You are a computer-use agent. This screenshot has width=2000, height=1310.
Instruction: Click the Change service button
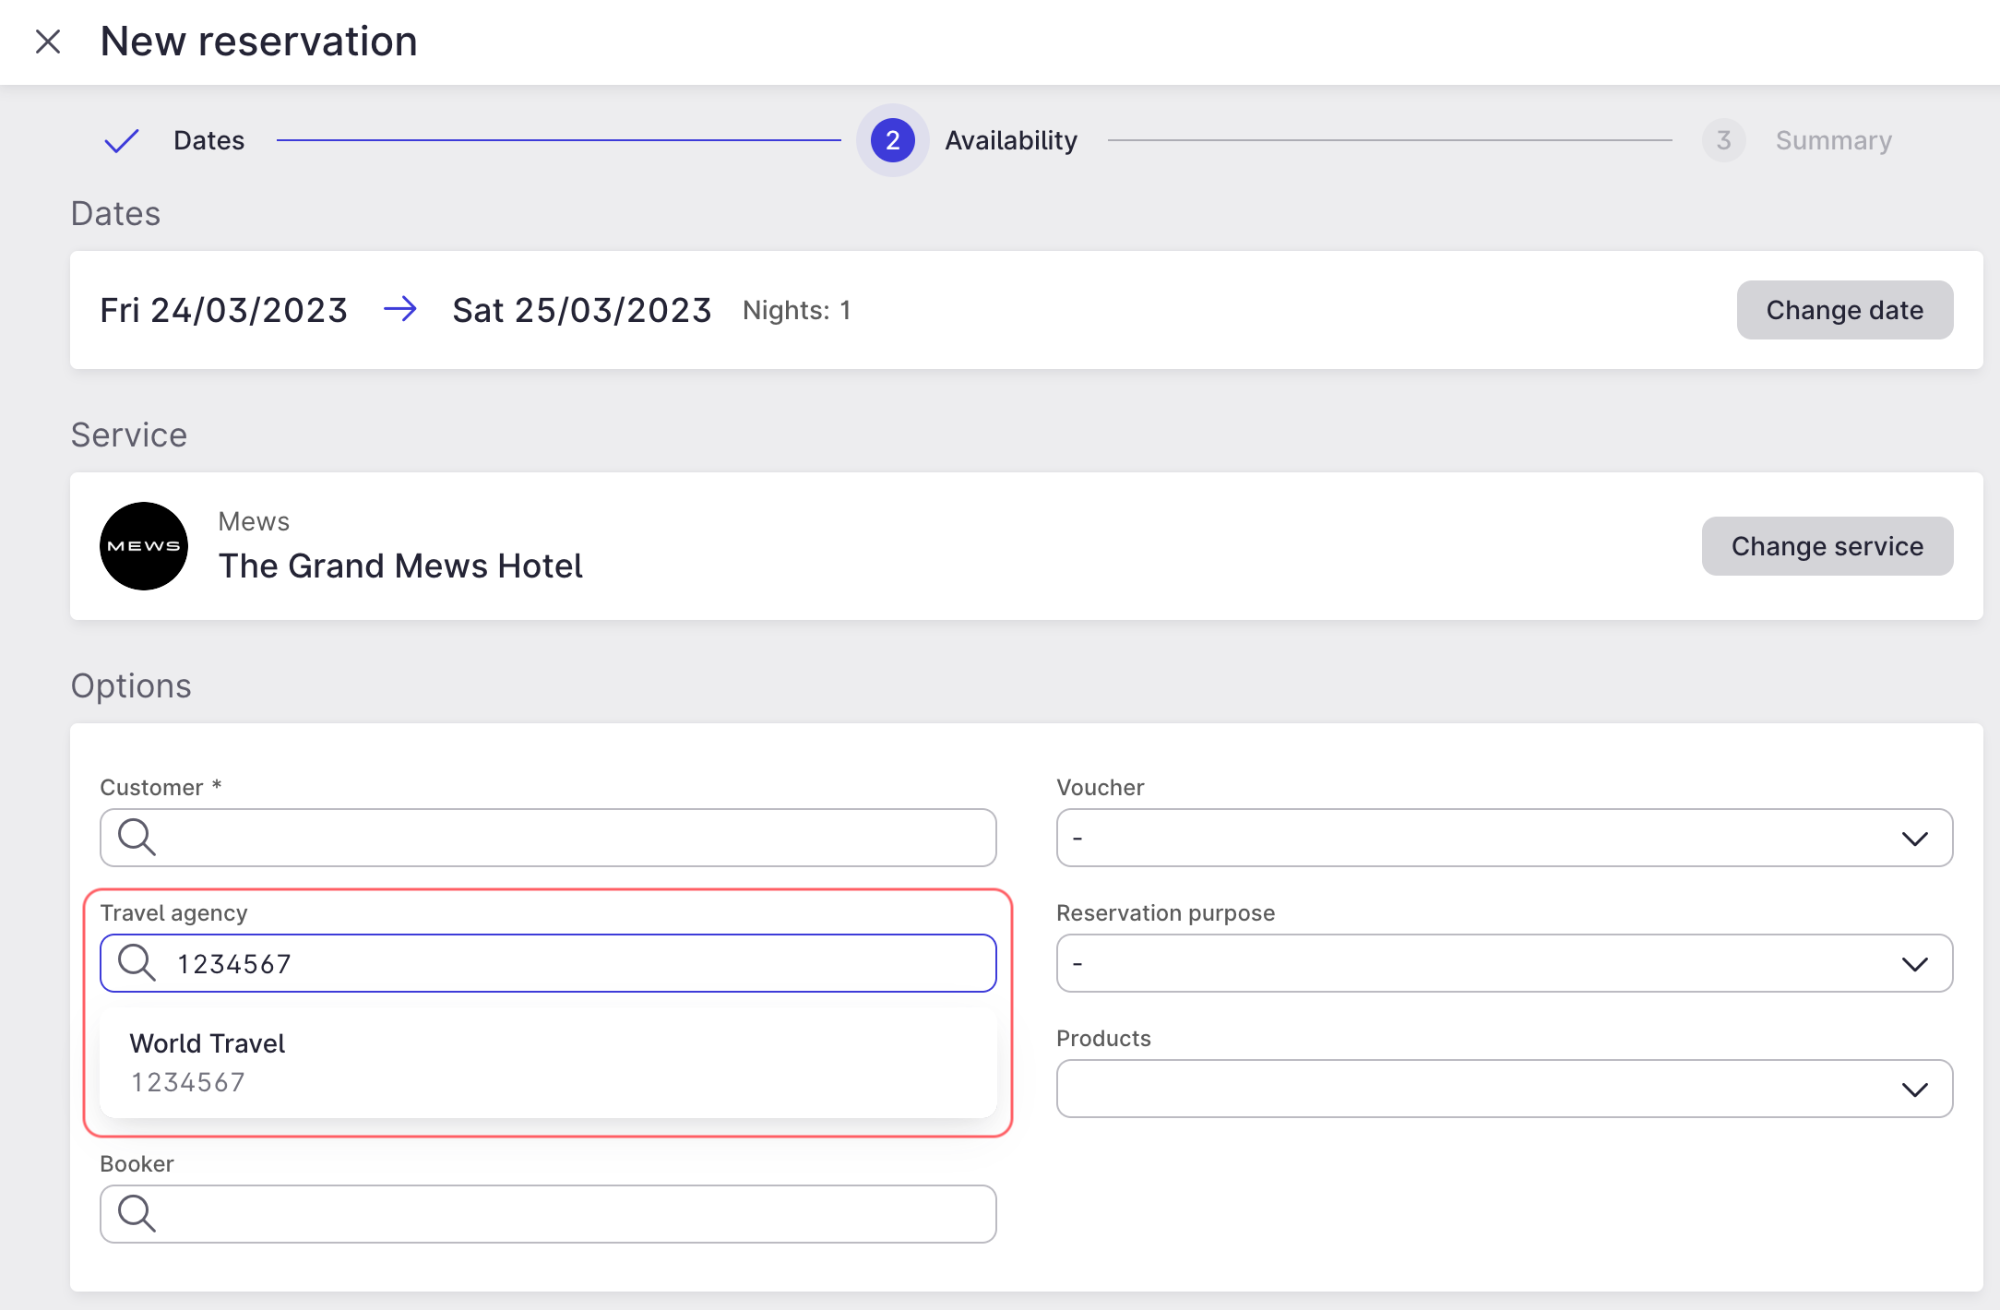tap(1827, 546)
